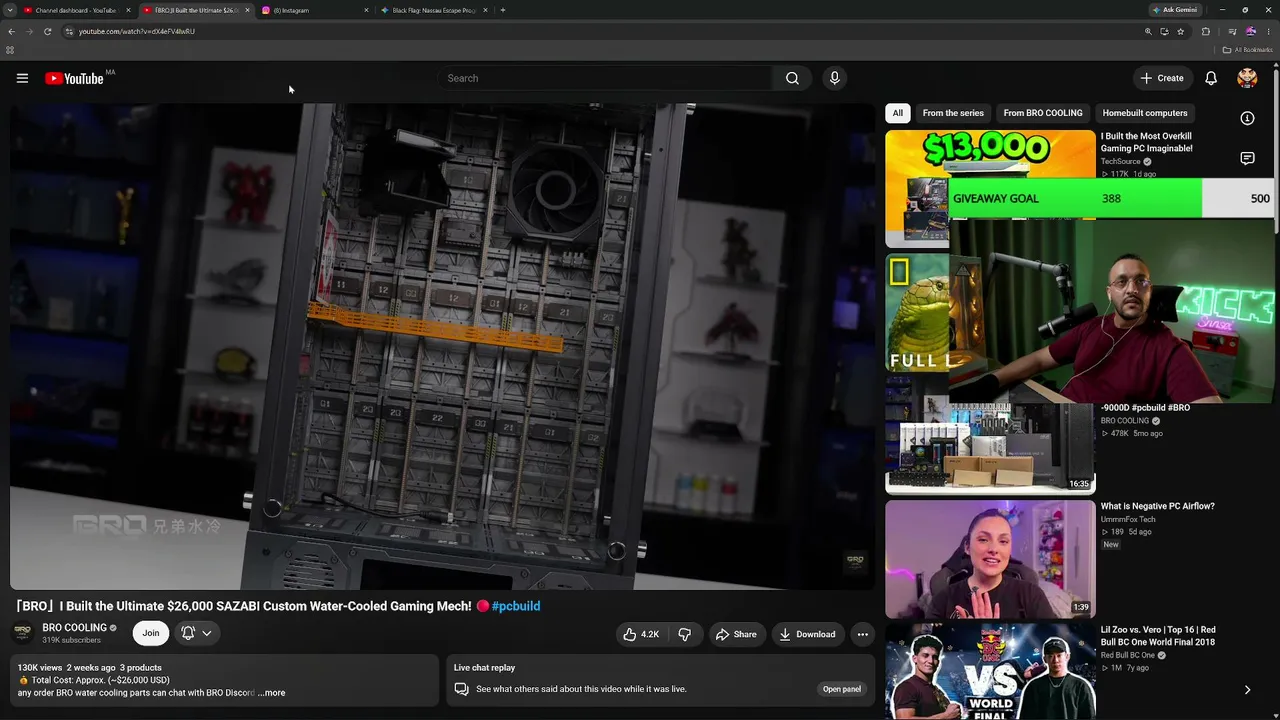This screenshot has width=1280, height=720.
Task: Open Lil Zoo vs. Vero video thumbnail
Action: tap(990, 671)
